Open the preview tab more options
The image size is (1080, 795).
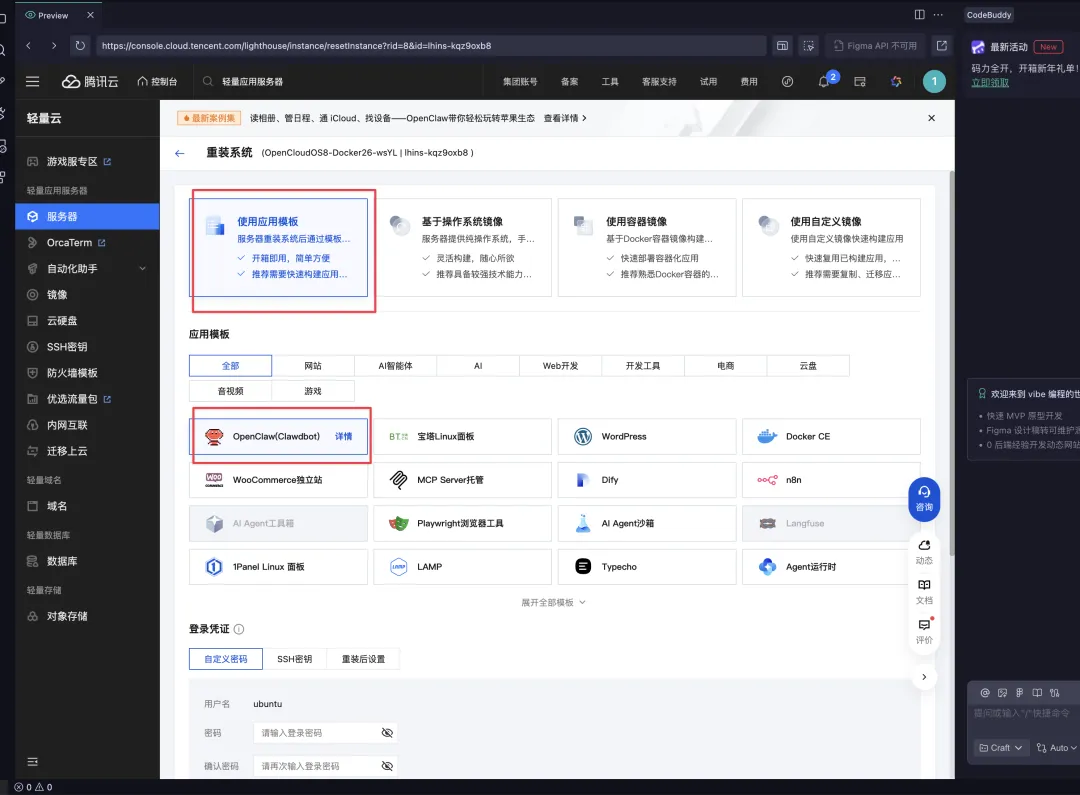[x=938, y=14]
